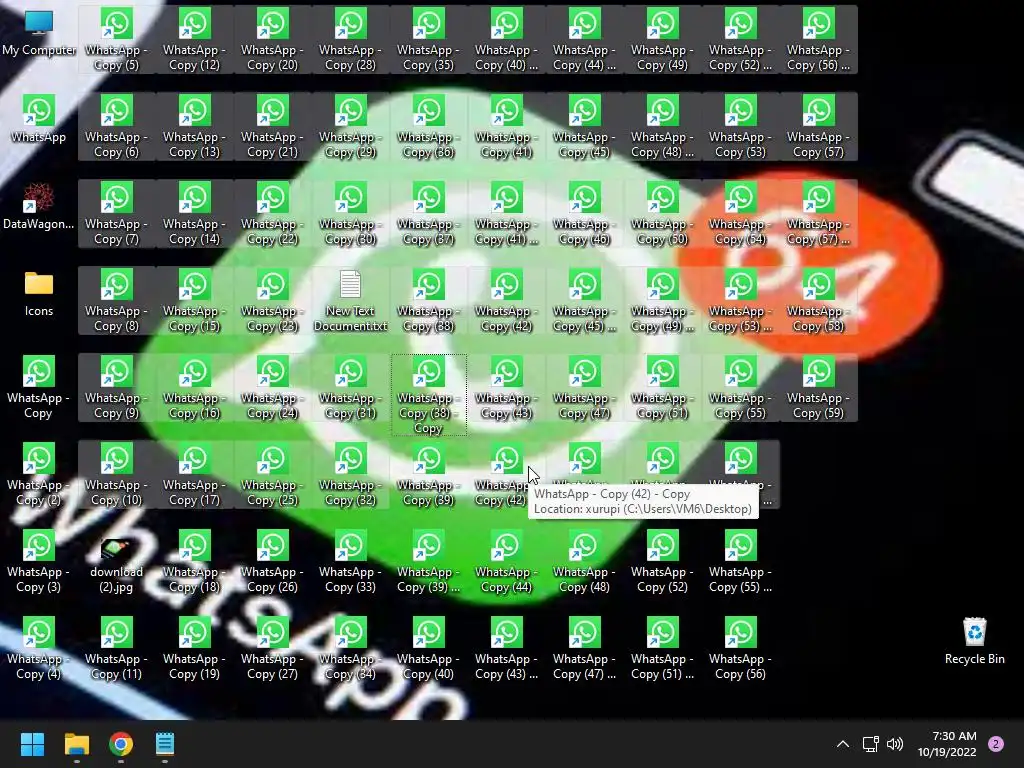Select WhatsApp - Copy (50) shortcut
The height and width of the screenshot is (768, 1024).
[x=662, y=214]
